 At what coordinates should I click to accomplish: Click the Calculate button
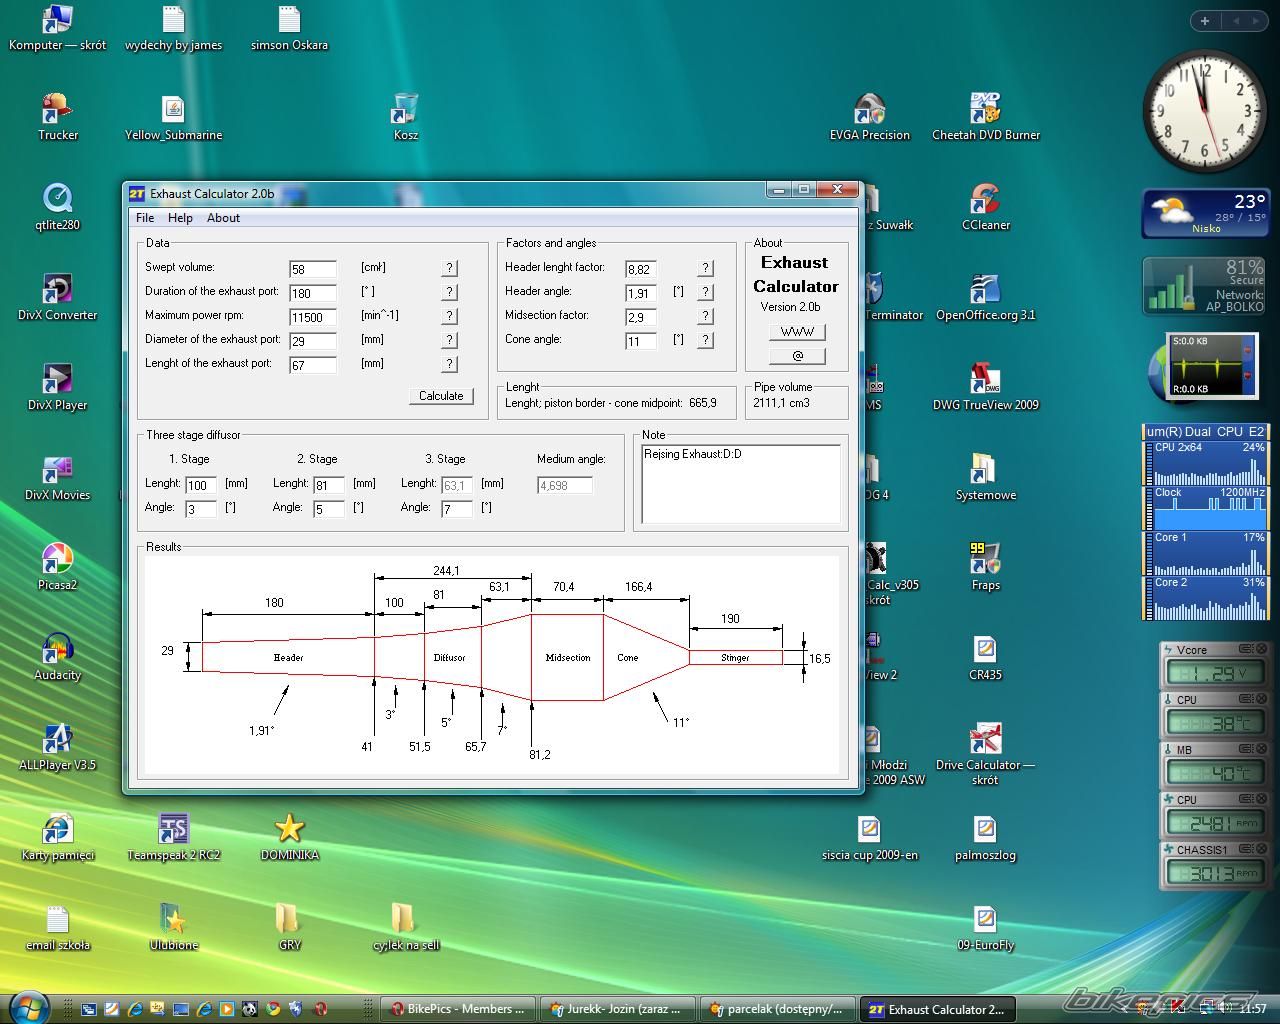click(441, 396)
